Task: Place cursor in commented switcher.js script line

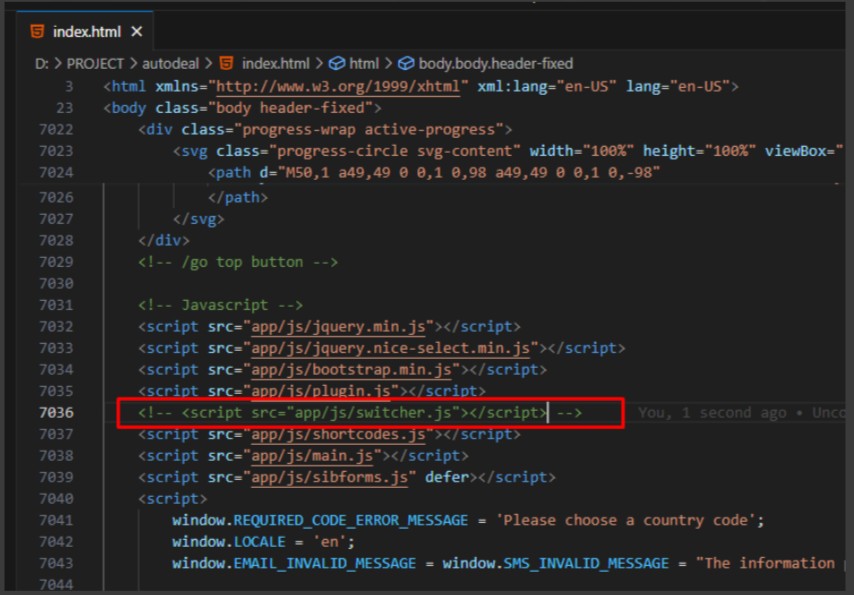Action: 359,413
